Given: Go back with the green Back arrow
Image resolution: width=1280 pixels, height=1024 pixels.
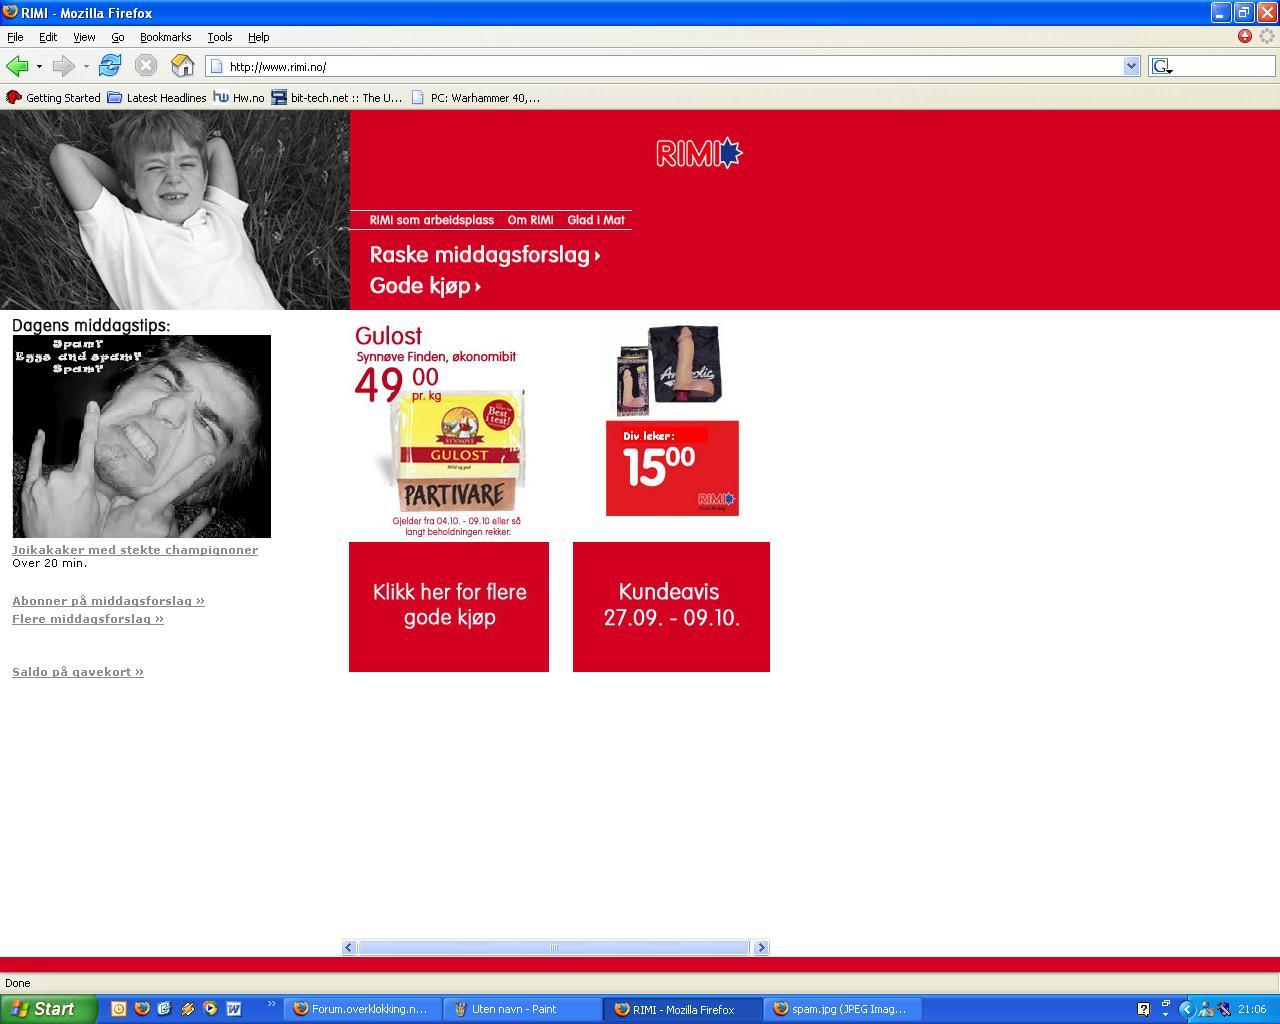Looking at the screenshot, I should pos(17,66).
